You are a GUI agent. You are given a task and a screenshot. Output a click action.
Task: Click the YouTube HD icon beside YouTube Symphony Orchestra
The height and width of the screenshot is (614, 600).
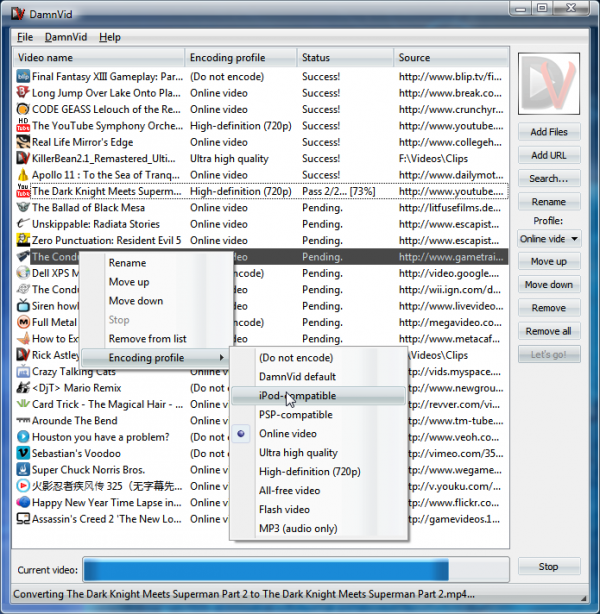[23, 126]
